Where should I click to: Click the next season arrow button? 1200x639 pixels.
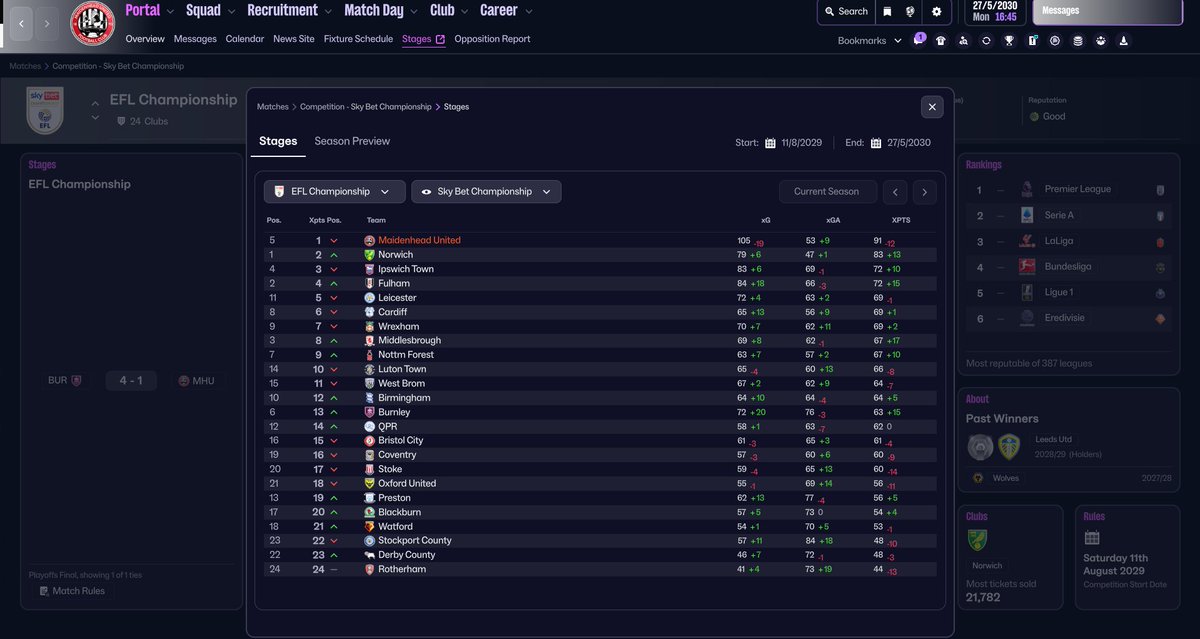coord(923,191)
